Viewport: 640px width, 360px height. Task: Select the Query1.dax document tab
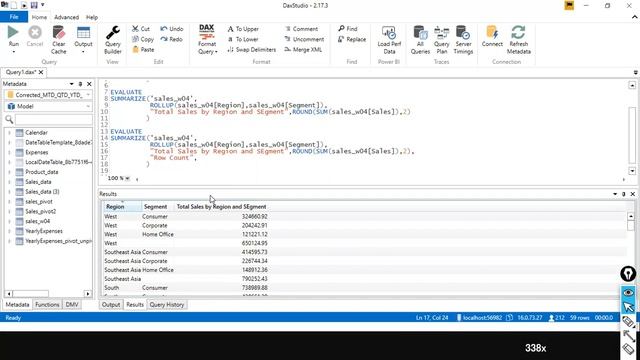tap(21, 72)
